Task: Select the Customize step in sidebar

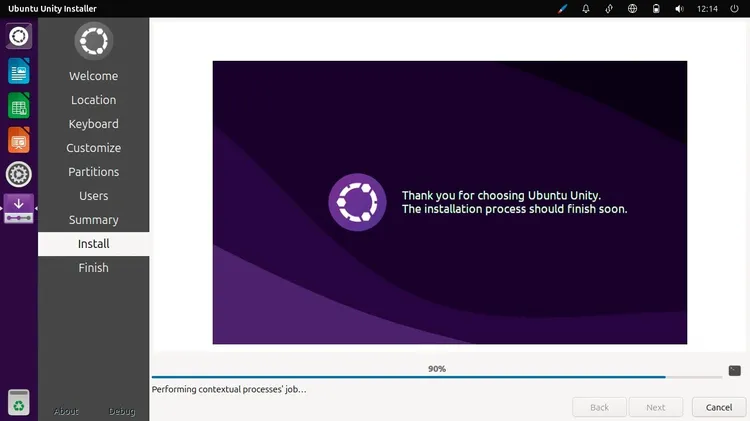Action: tap(93, 148)
